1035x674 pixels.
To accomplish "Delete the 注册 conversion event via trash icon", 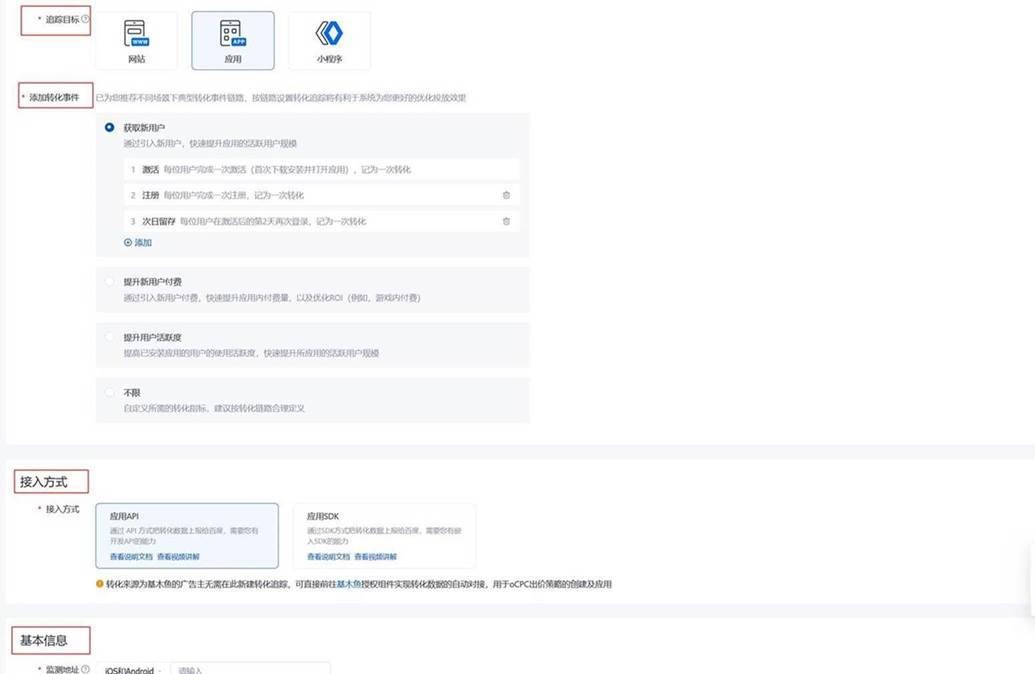I will click(506, 195).
